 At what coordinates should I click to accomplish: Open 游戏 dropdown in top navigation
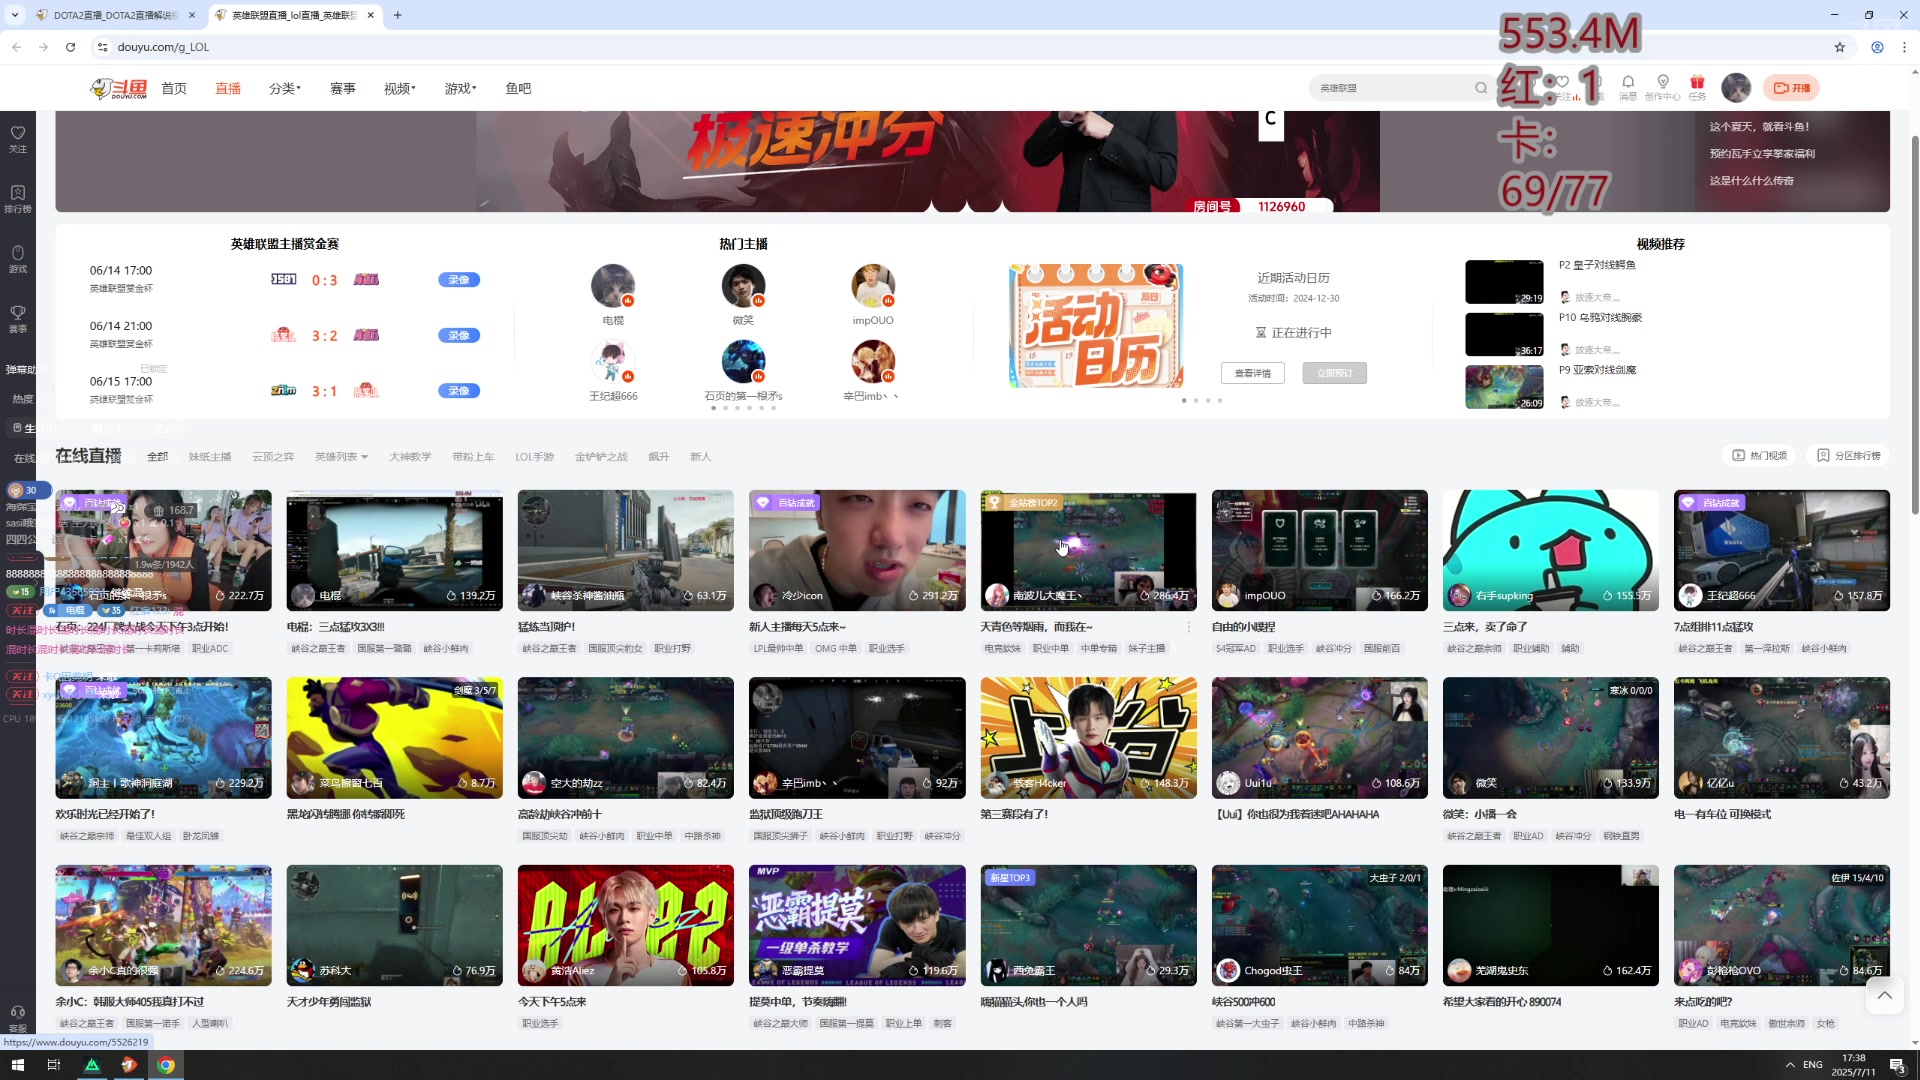click(x=460, y=88)
